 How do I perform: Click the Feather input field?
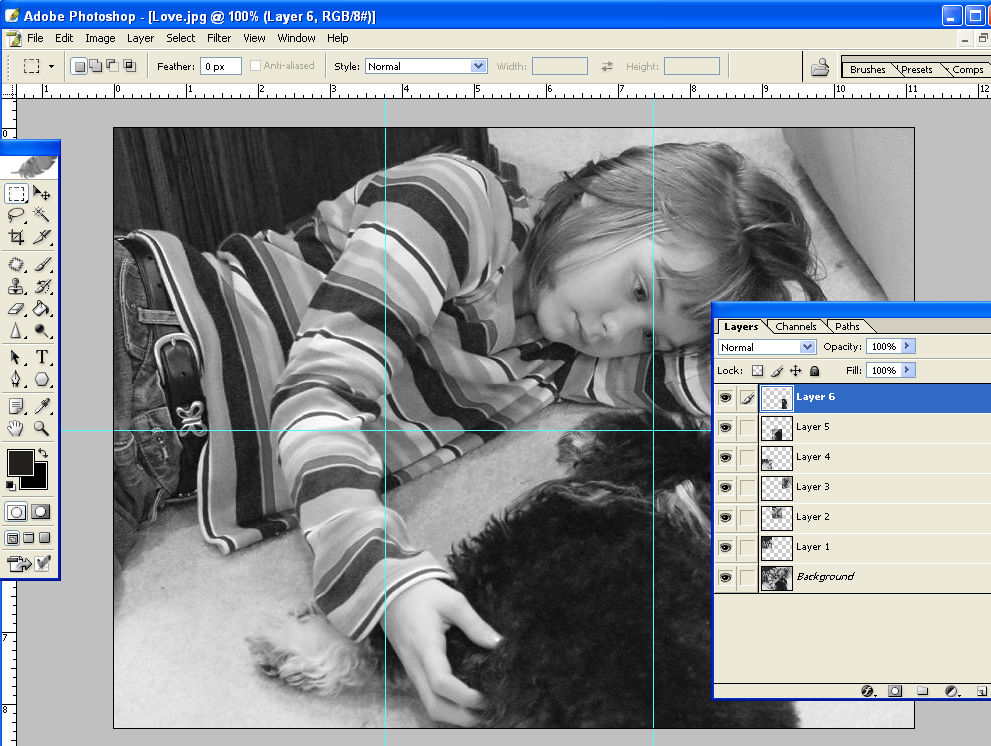[x=221, y=66]
